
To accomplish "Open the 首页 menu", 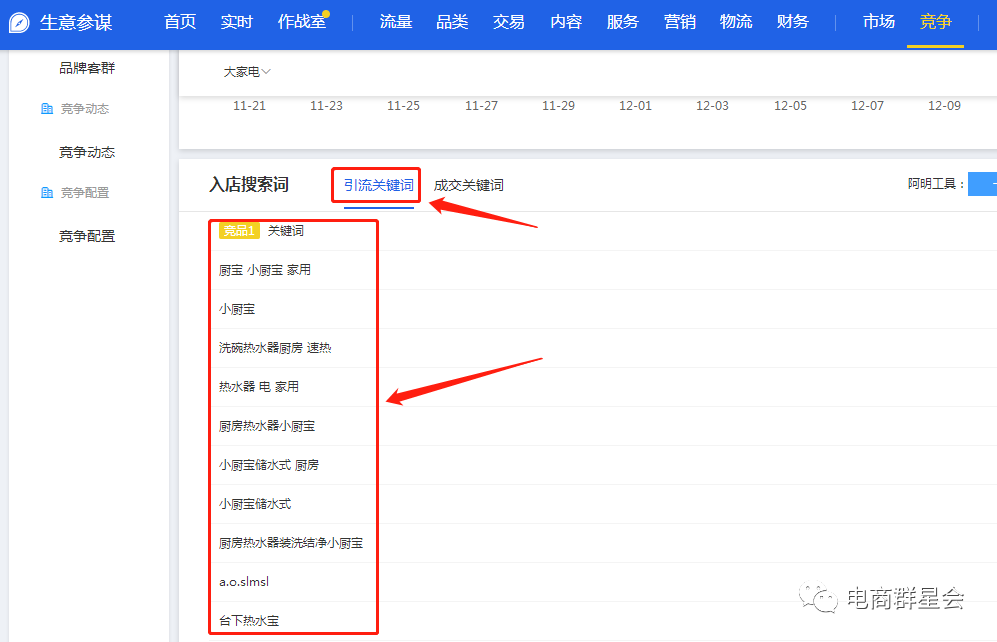I will (x=180, y=22).
